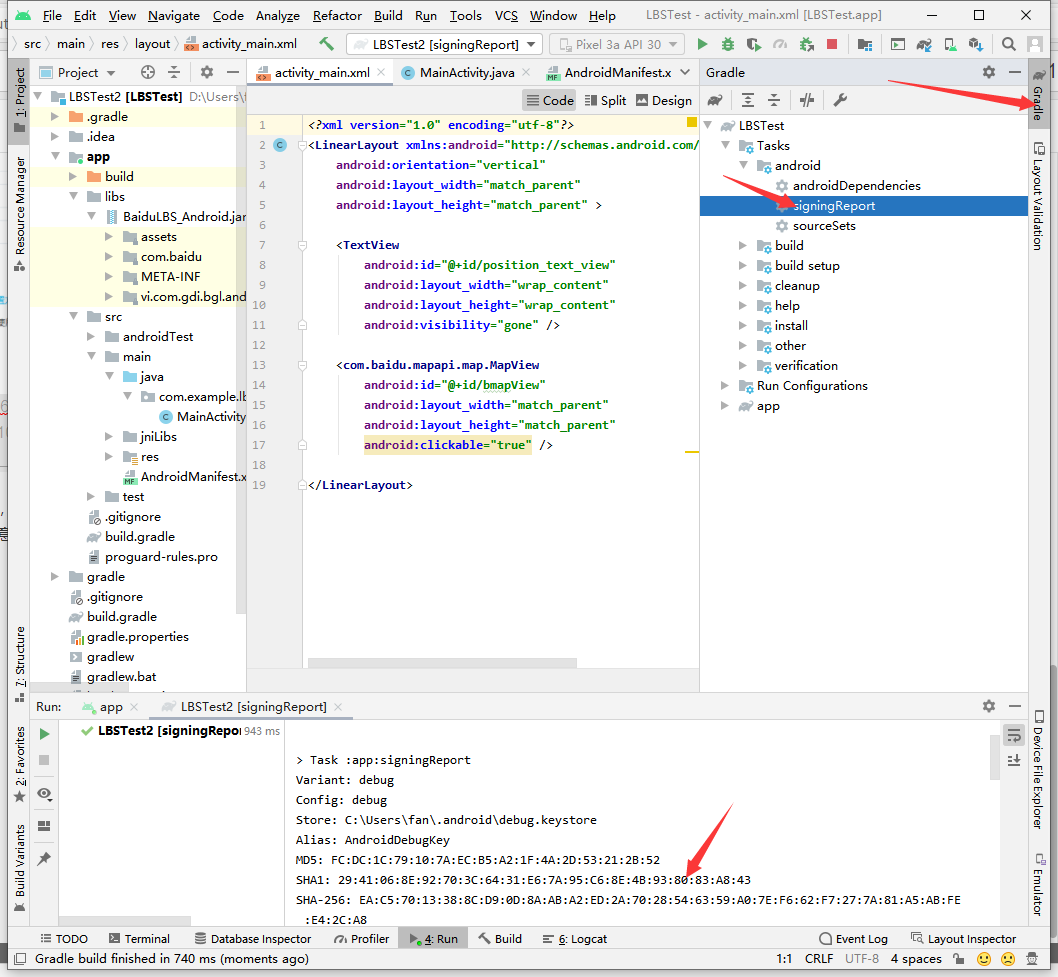Toggle read-only lock in status bar
Image resolution: width=1058 pixels, height=977 pixels.
click(x=958, y=959)
